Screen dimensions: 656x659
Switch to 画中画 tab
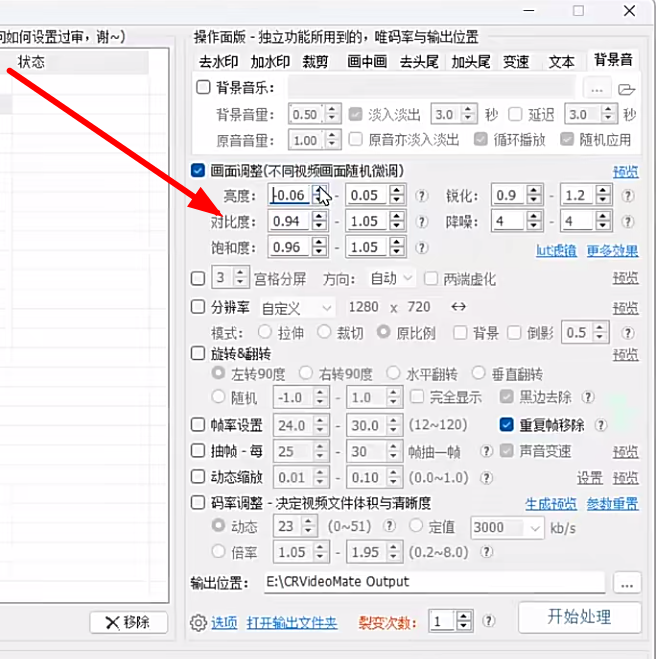[x=367, y=62]
